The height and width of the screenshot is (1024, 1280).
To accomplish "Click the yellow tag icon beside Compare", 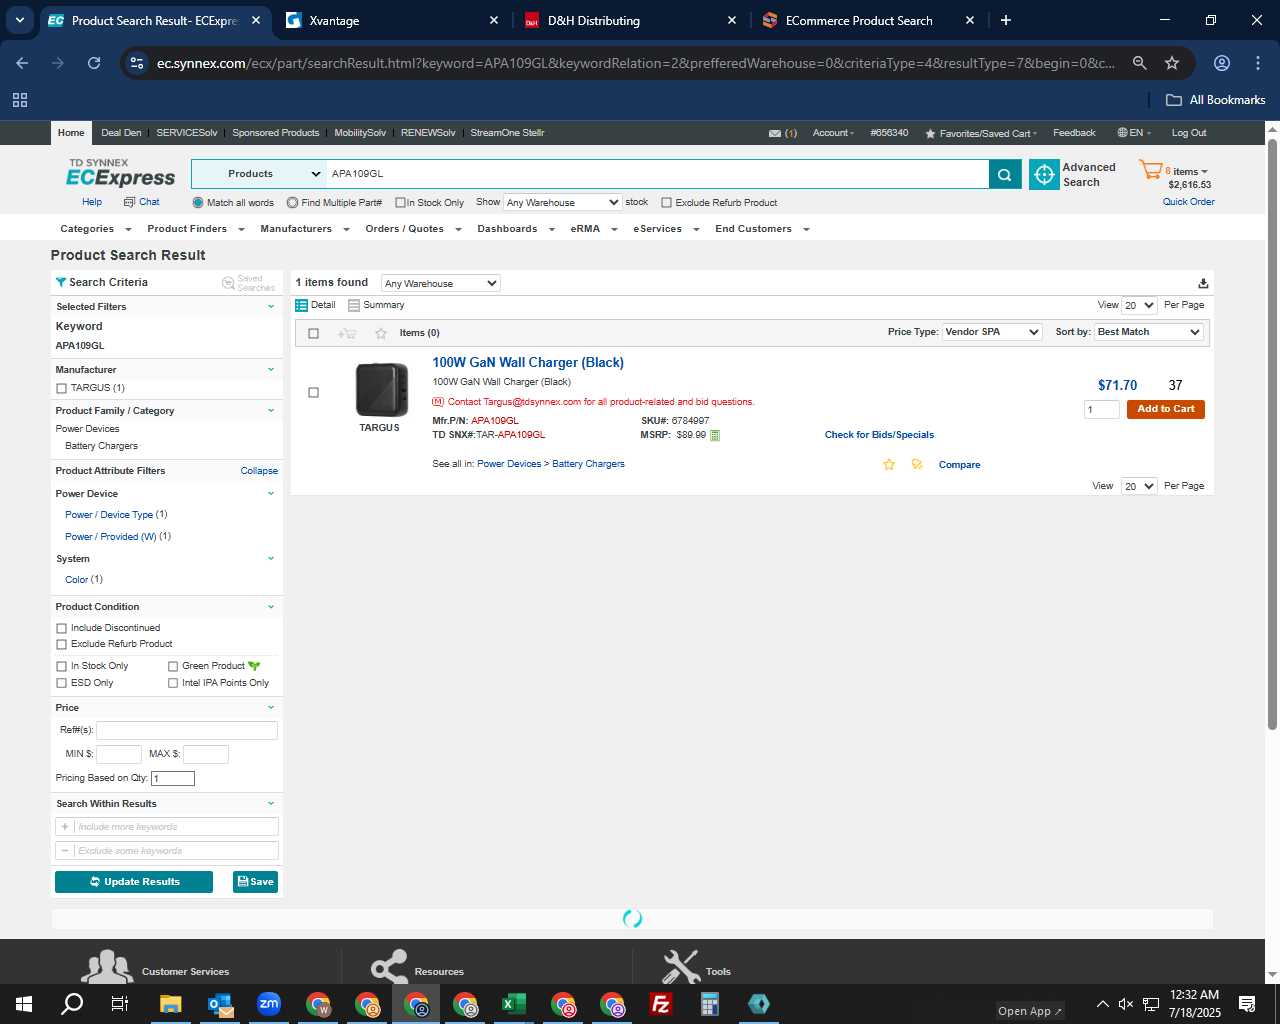I will tap(917, 464).
